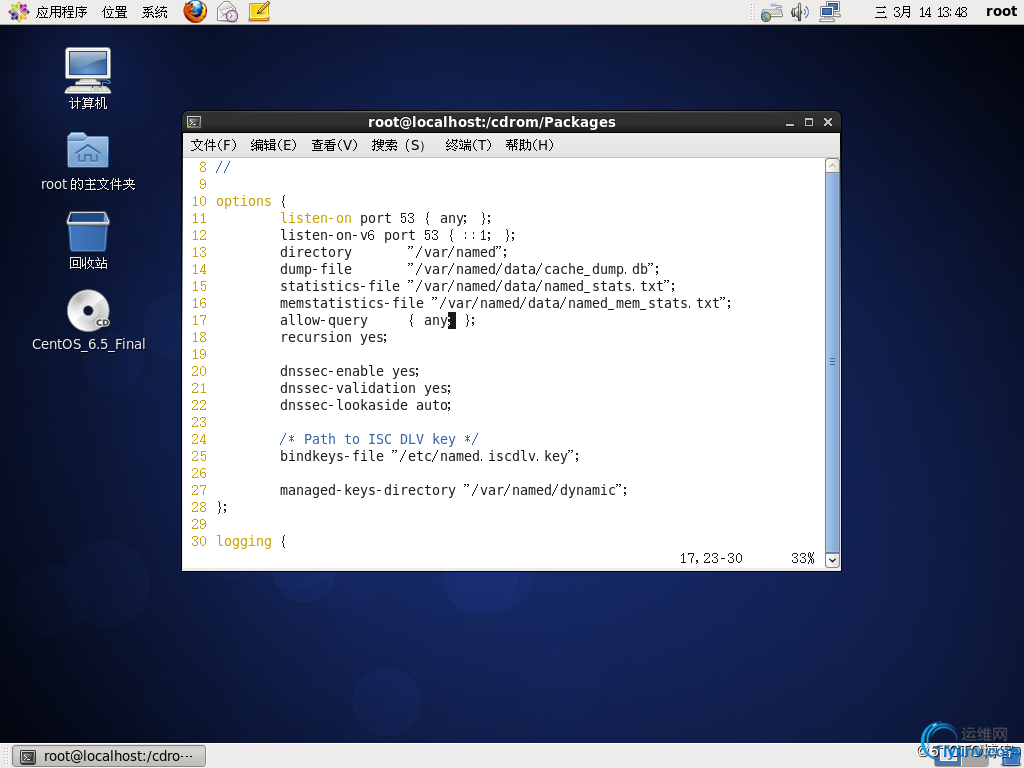Screen dimensions: 1024x768
Task: Click "recursion yes;" on line 18
Action: (334, 337)
